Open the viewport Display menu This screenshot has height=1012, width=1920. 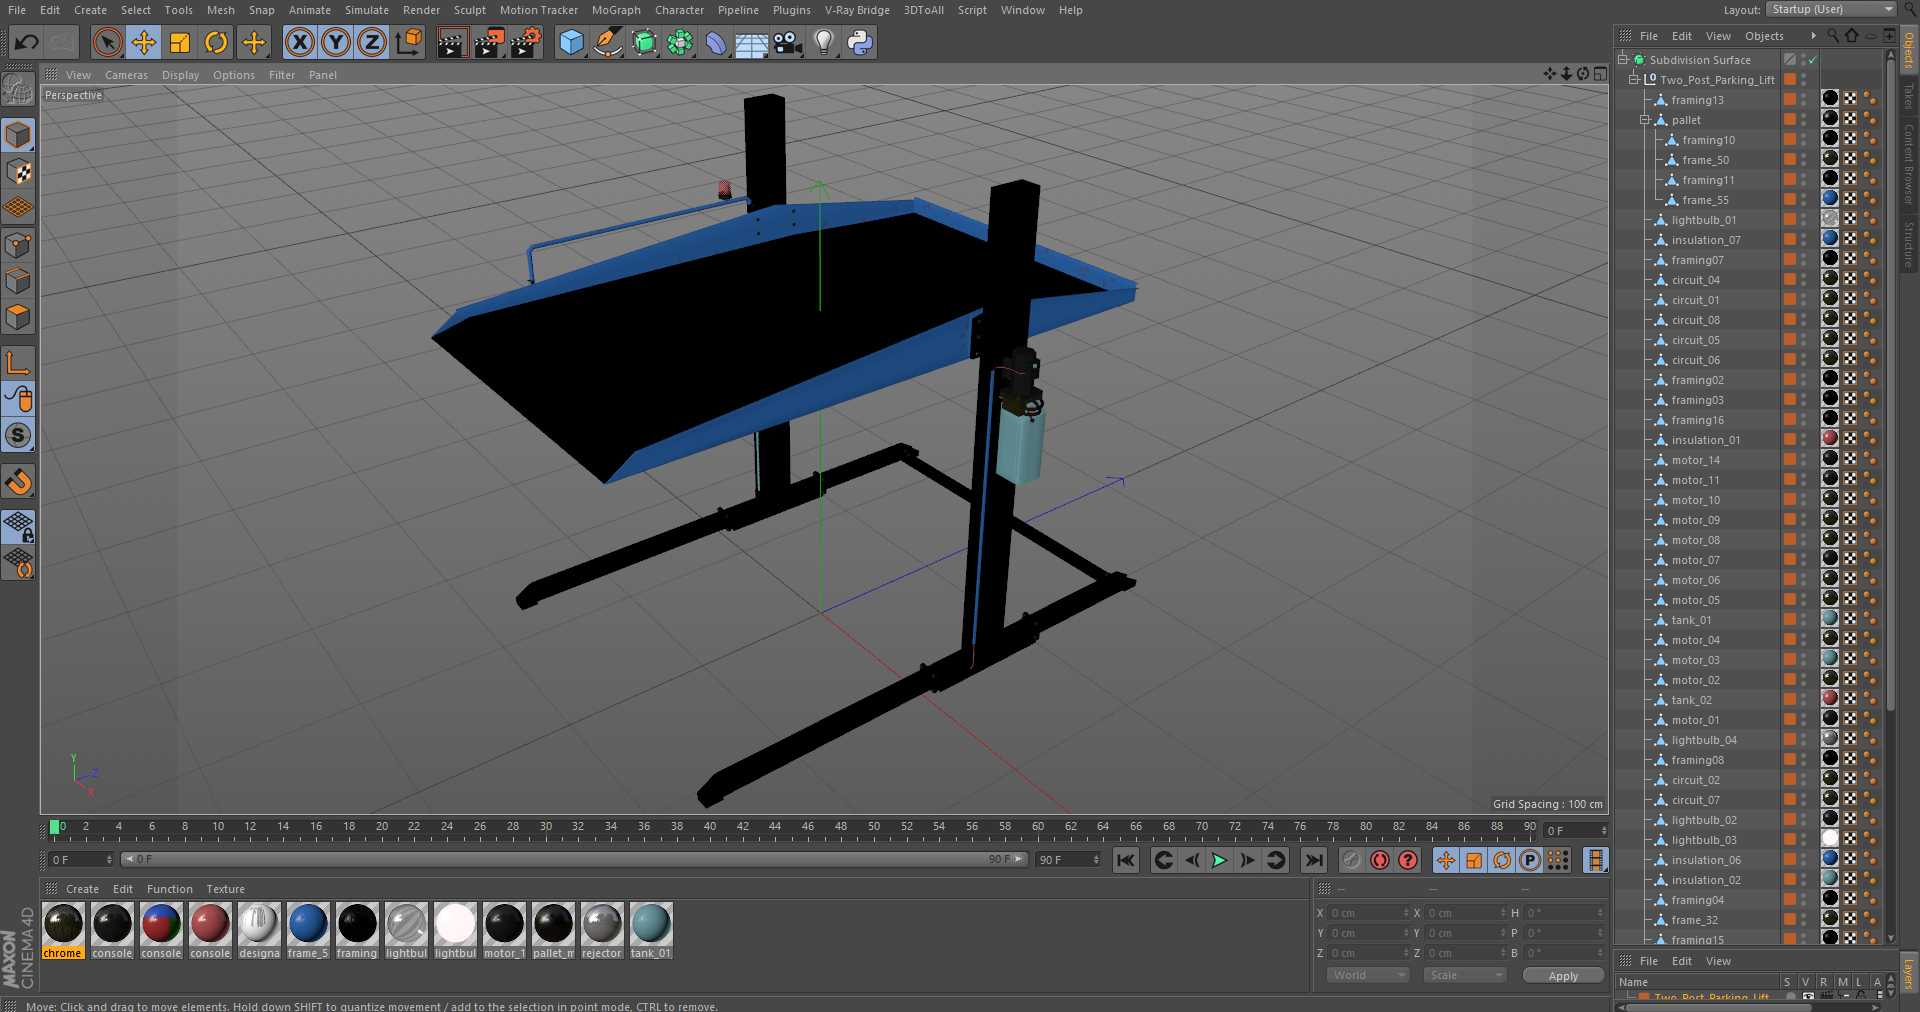pos(180,75)
